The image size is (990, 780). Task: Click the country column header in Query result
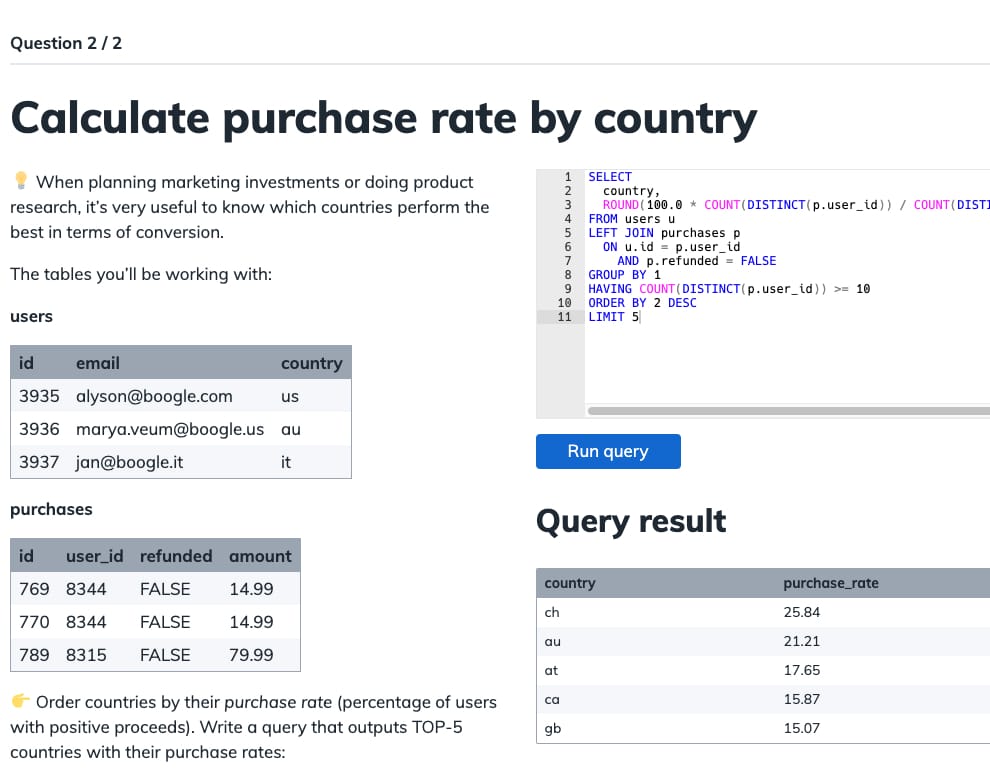pyautogui.click(x=569, y=583)
